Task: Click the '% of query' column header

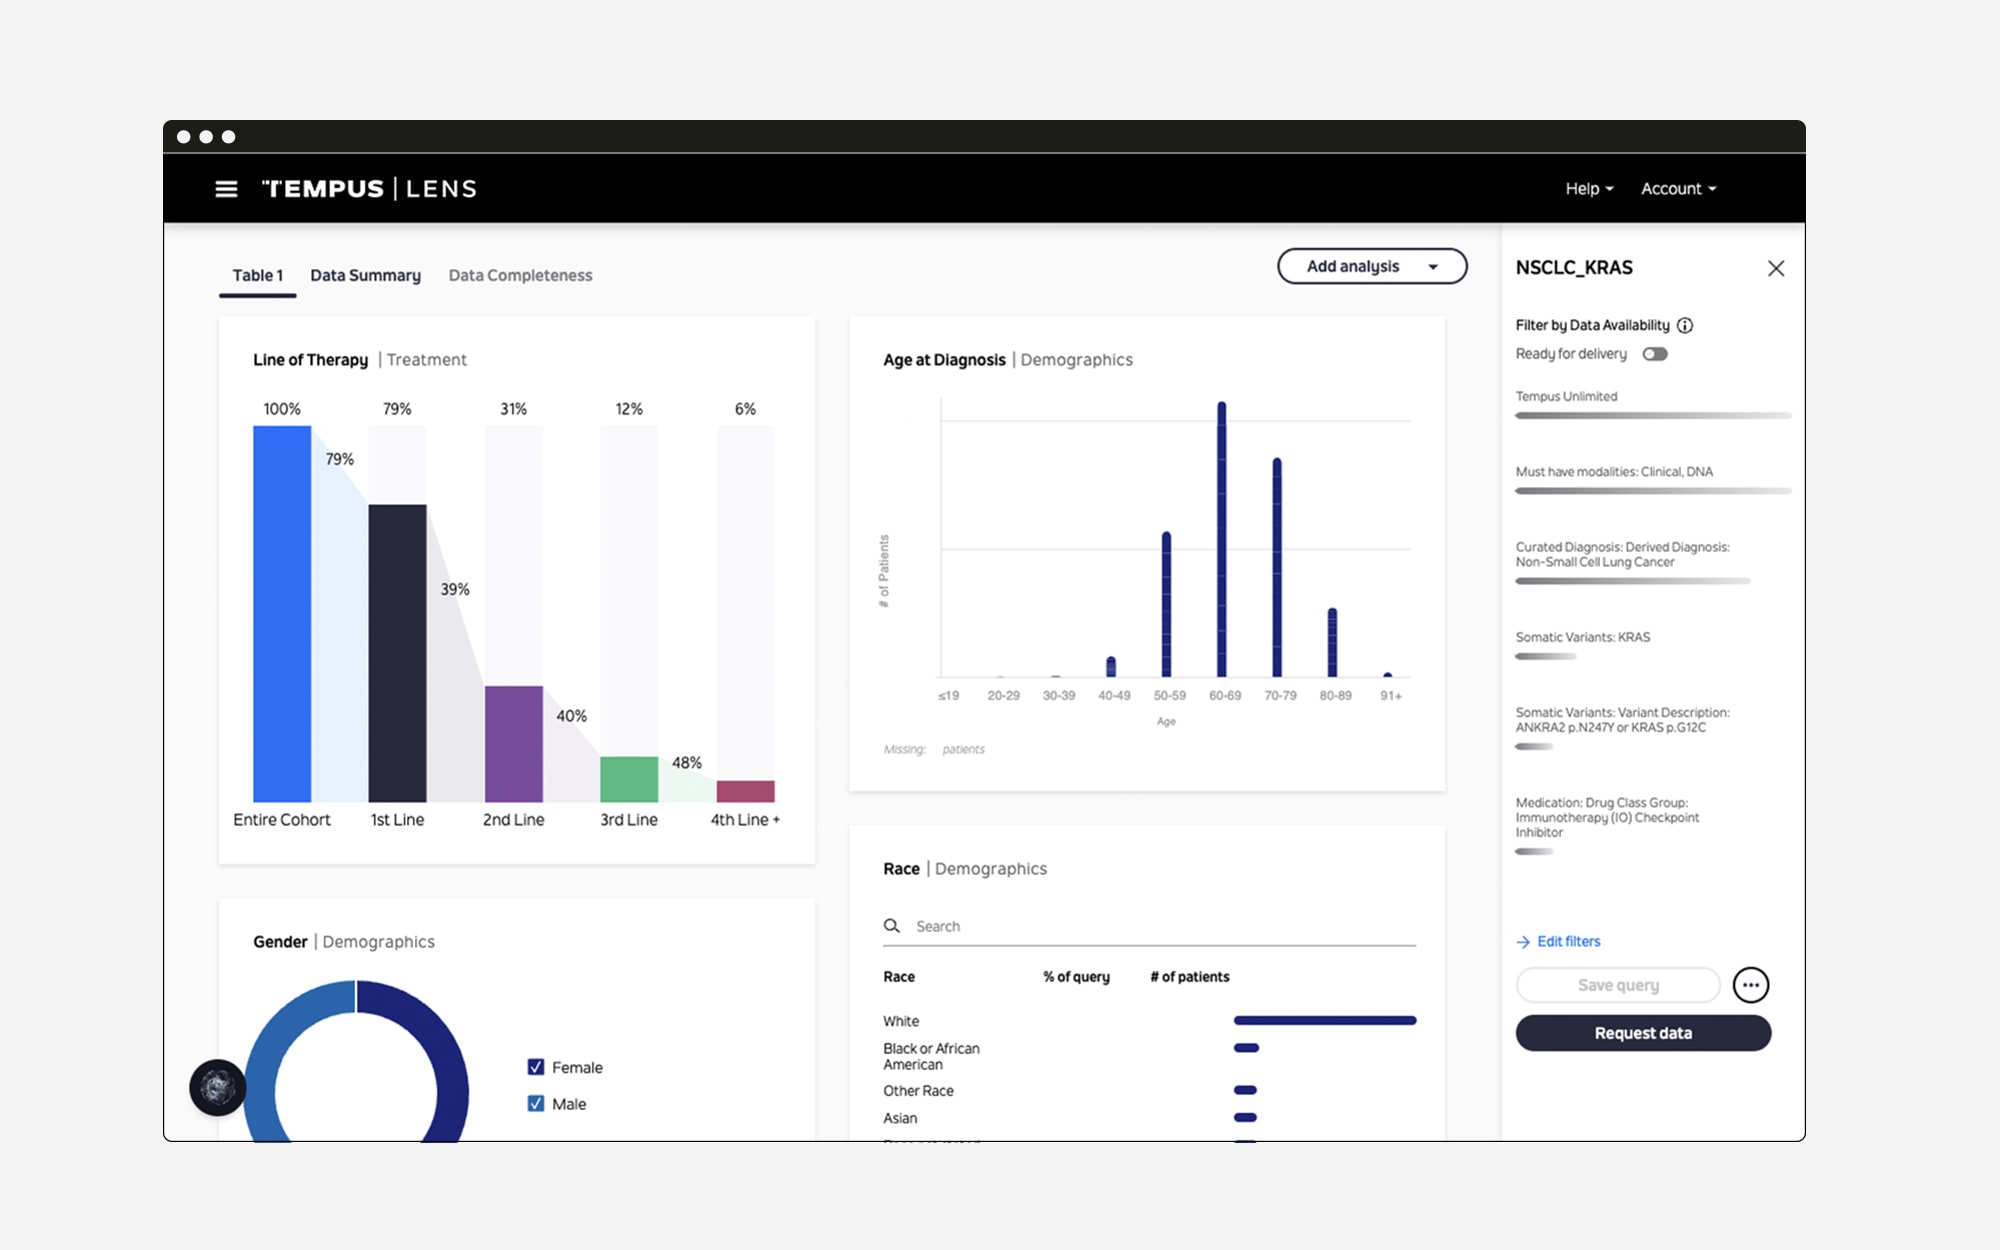Action: [1076, 977]
